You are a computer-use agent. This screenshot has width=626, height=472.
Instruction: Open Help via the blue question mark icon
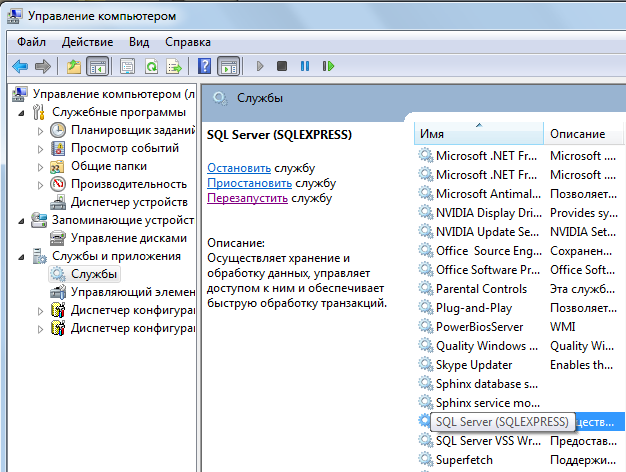[x=204, y=66]
